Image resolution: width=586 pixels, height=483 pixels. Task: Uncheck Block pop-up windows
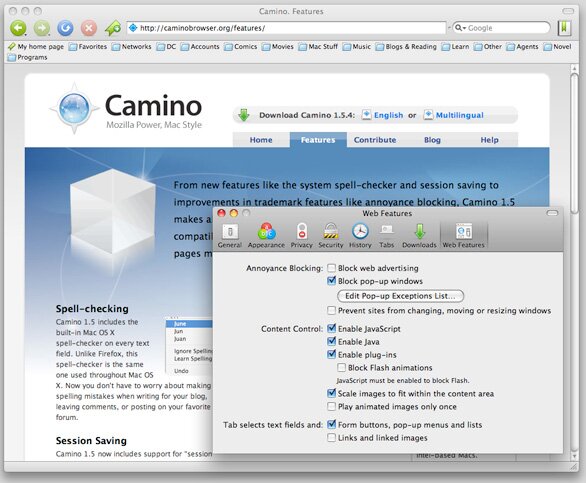pyautogui.click(x=331, y=281)
